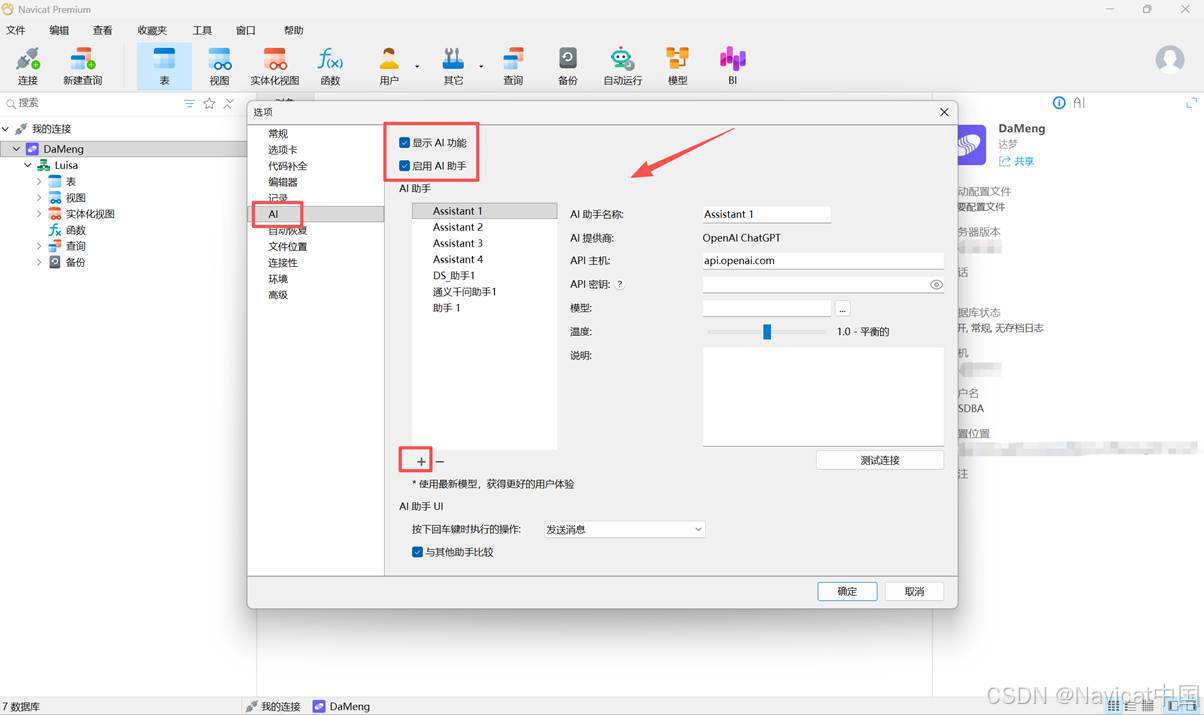Click the API 主机 input field
The width and height of the screenshot is (1204, 715).
823,260
